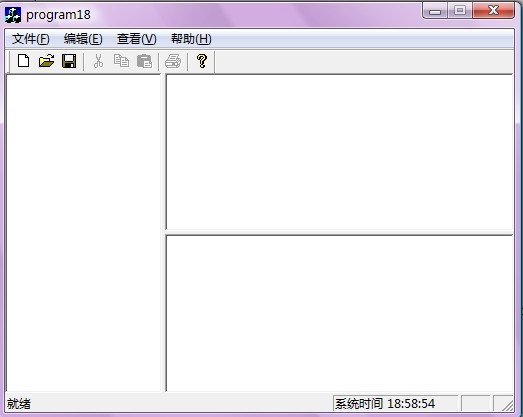Image resolution: width=523 pixels, height=417 pixels.
Task: Click inside the left split pane
Action: 83,233
